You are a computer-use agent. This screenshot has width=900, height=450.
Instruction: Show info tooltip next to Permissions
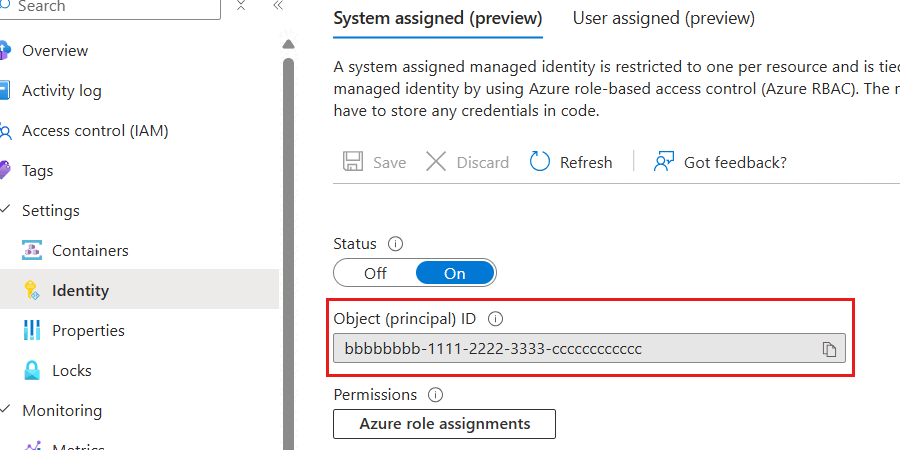coord(435,395)
